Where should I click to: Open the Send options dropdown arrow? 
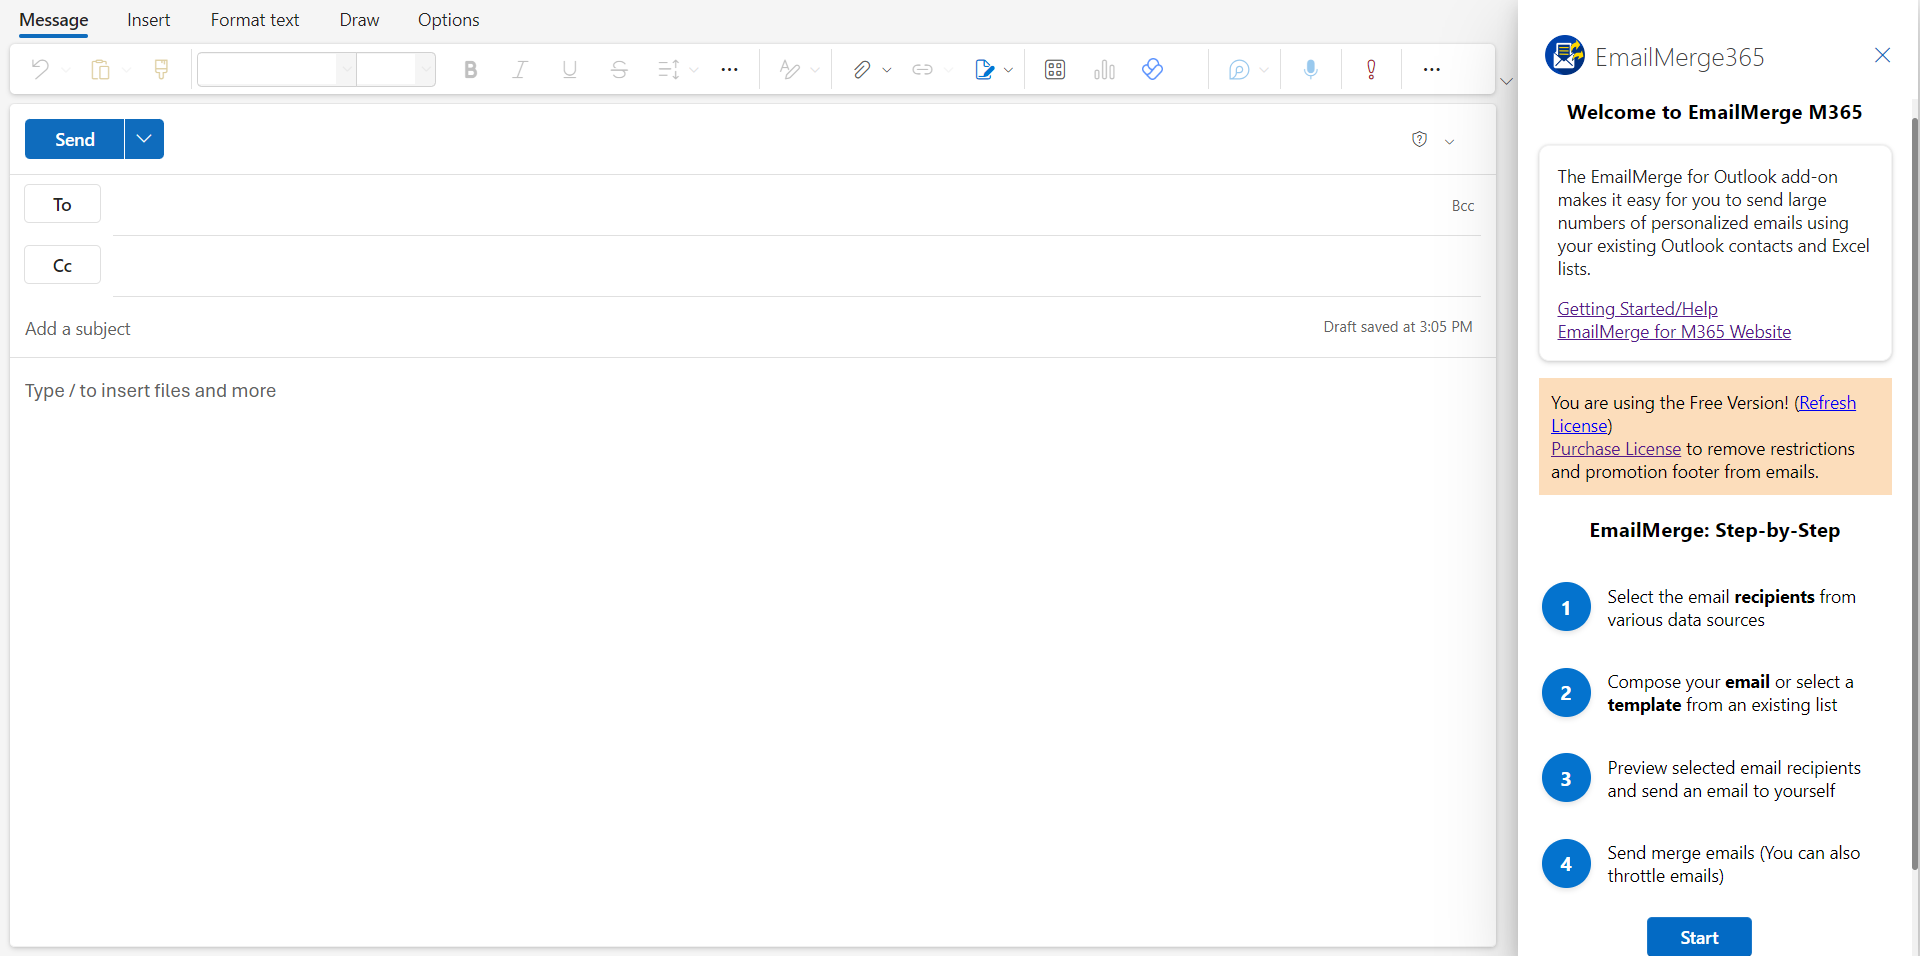pos(144,139)
